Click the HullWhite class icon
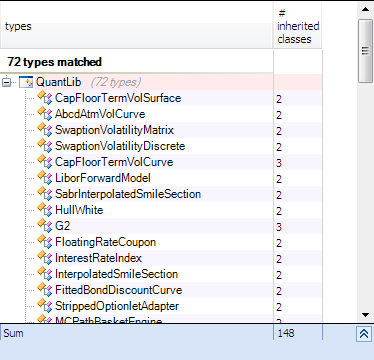Image resolution: width=374 pixels, height=360 pixels. [45, 210]
